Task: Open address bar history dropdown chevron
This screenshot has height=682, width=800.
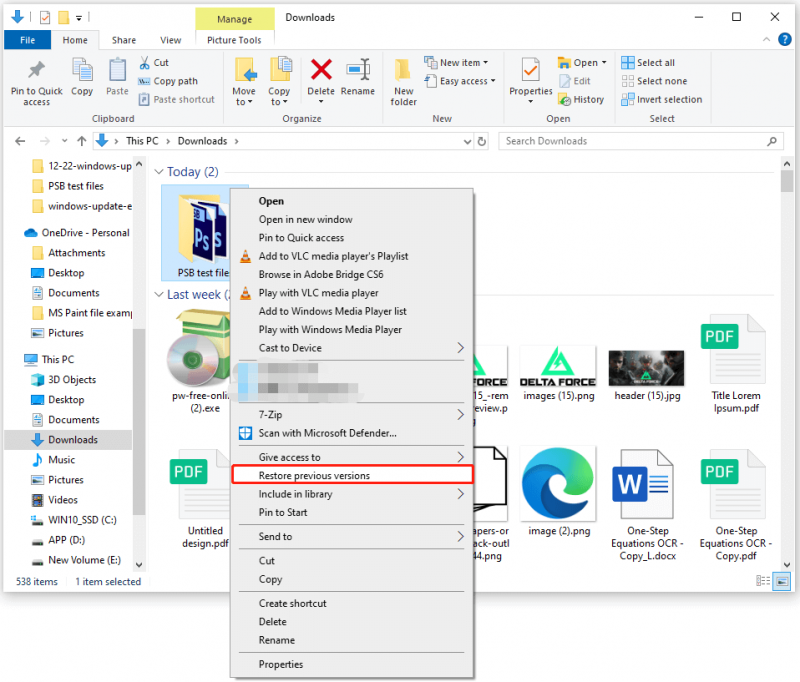Action: (467, 142)
